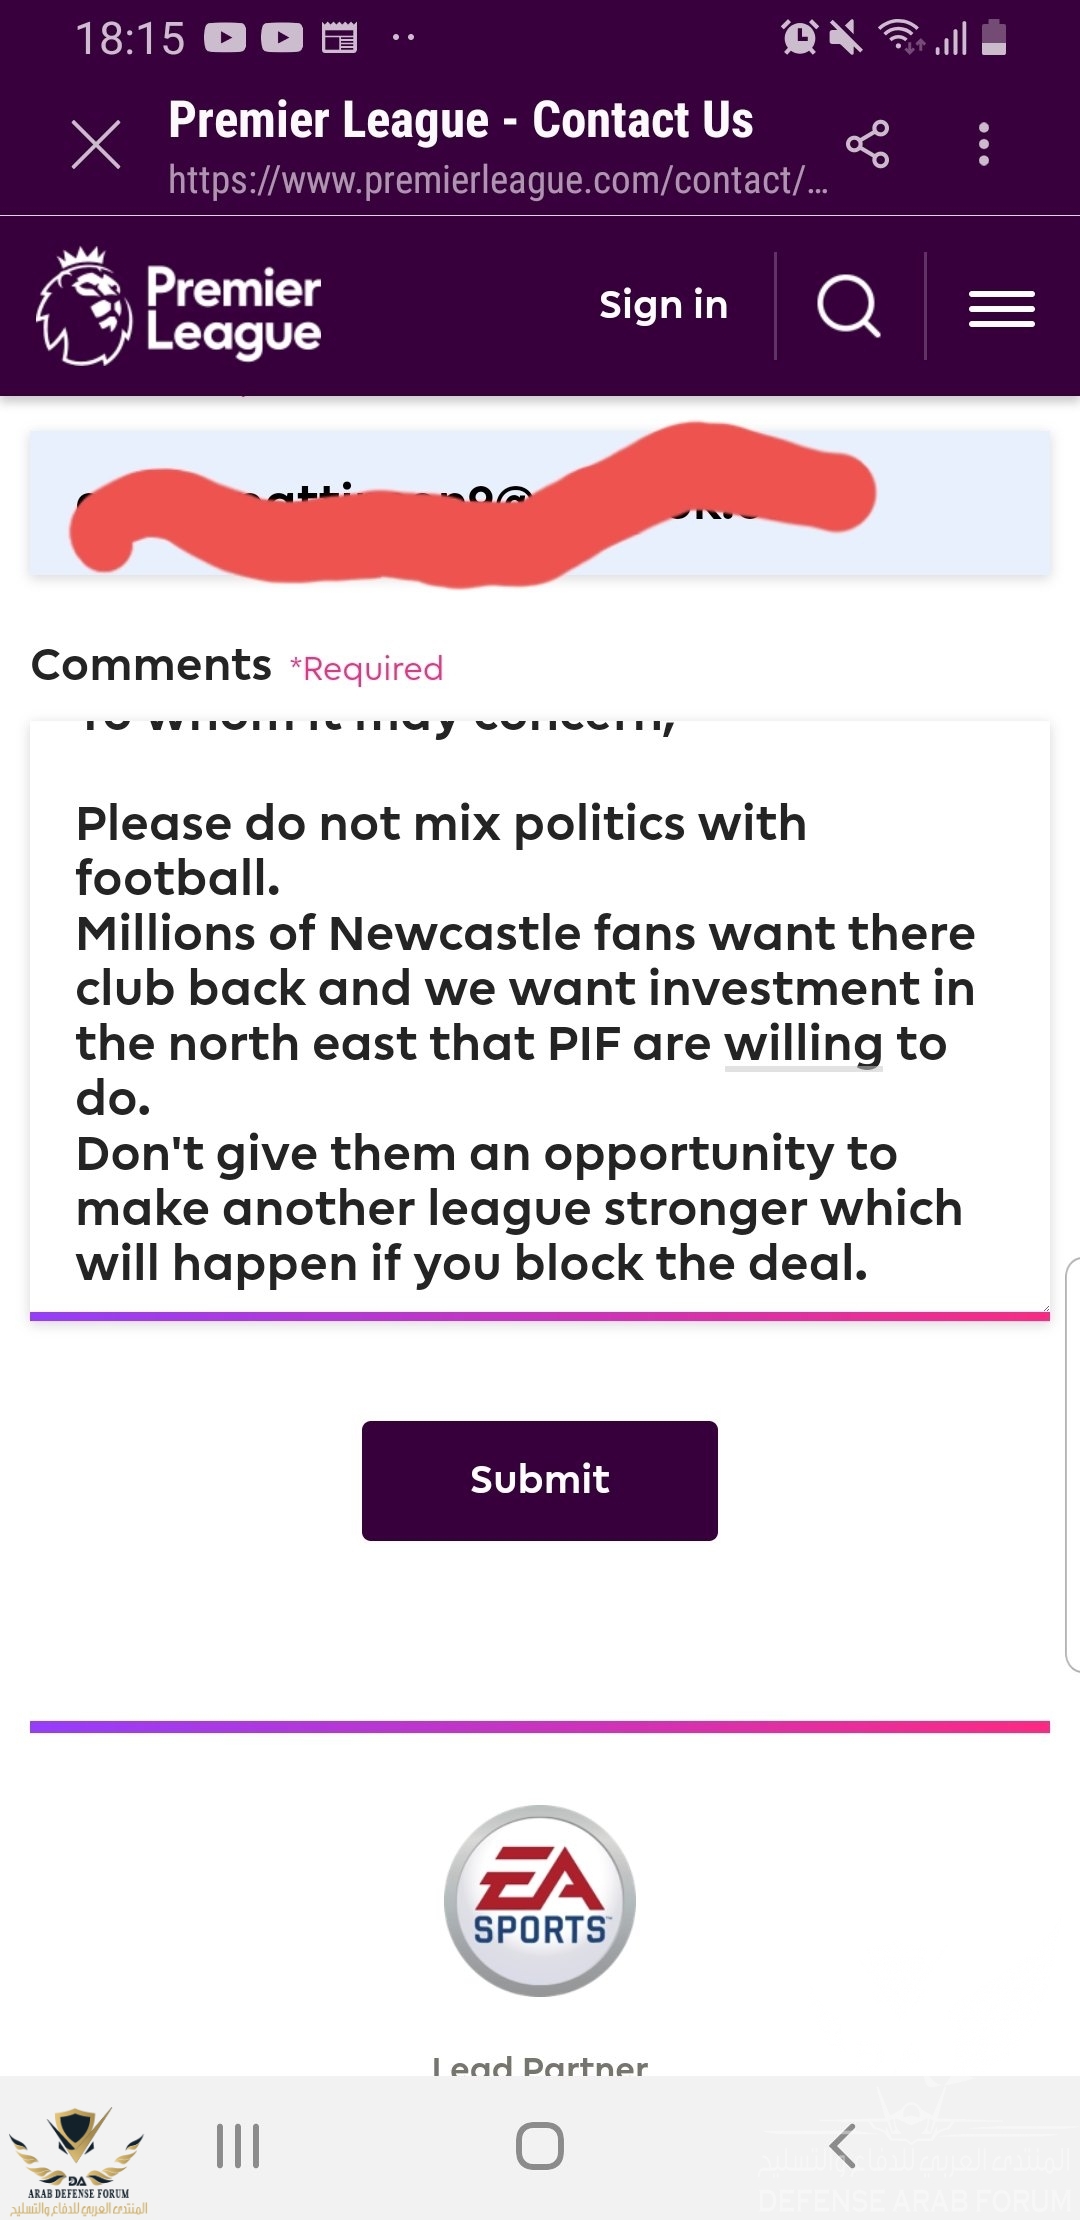Screen dimensions: 1080x2220
Task: Click the Premier League lion logo
Action: 84,306
